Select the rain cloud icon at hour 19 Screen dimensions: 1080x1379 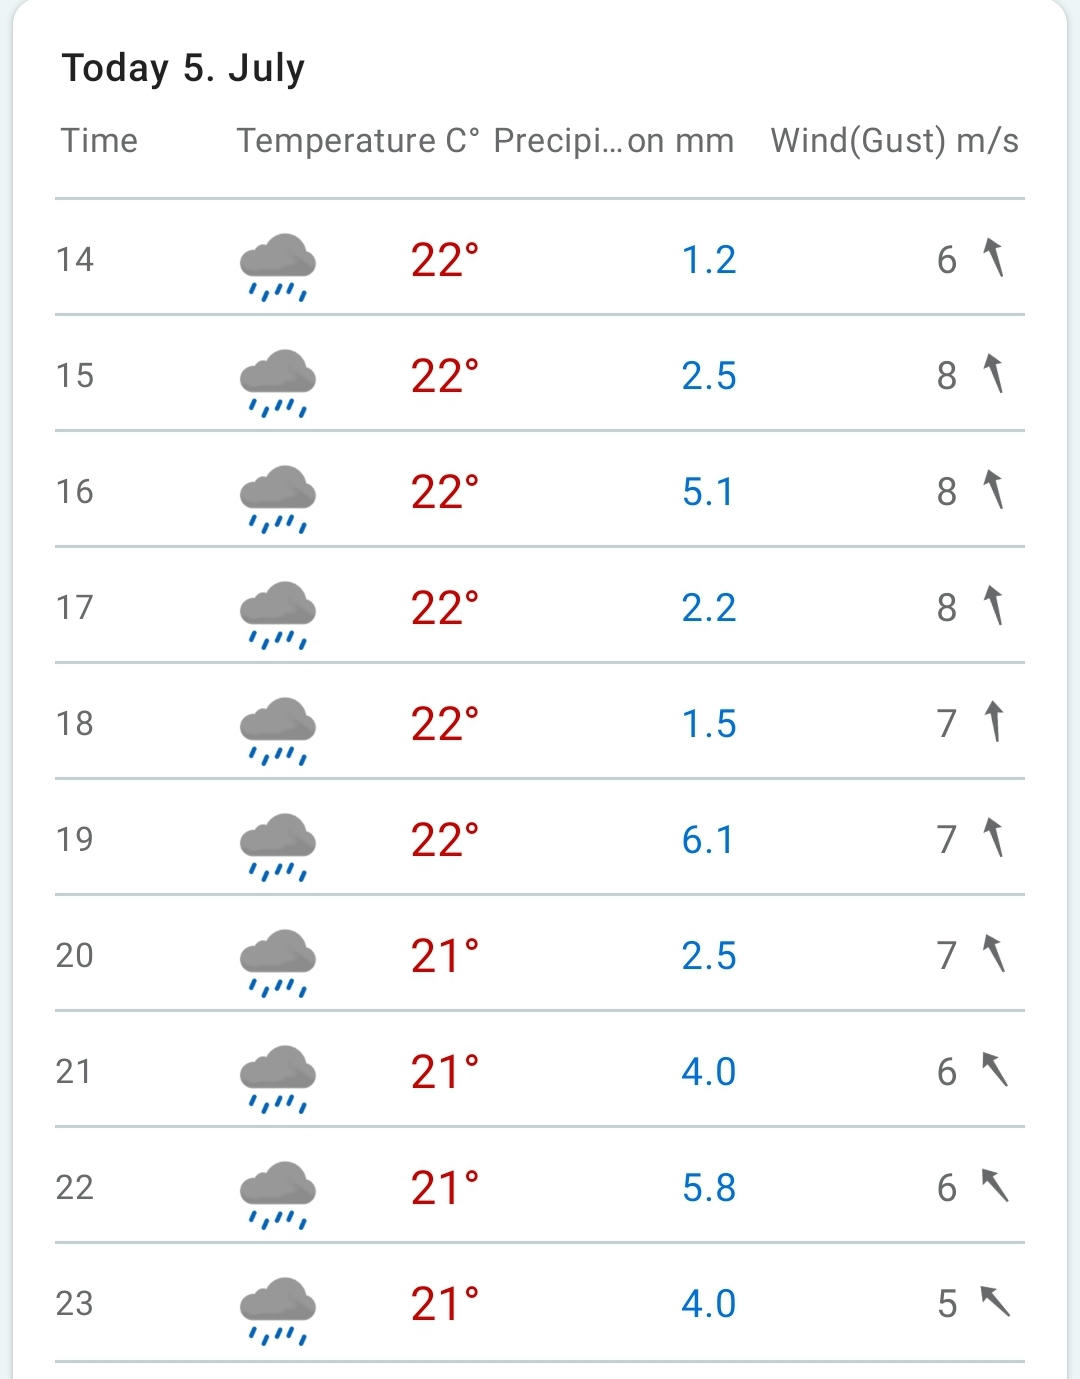[277, 846]
